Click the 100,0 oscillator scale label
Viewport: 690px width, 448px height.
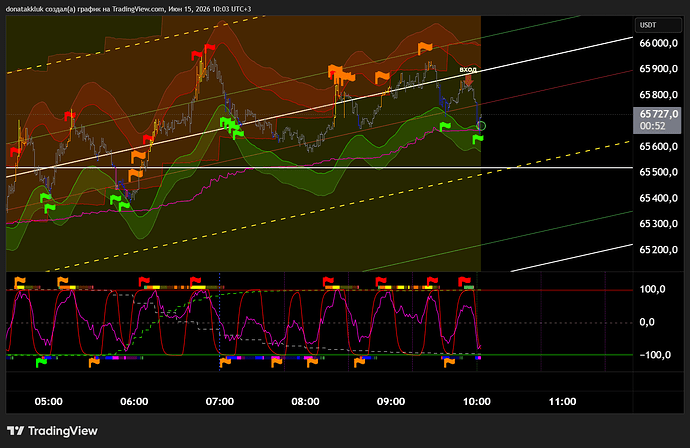[652, 289]
